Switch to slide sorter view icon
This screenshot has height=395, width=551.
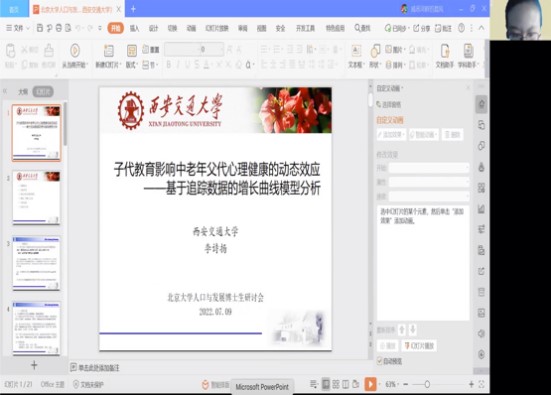click(x=336, y=384)
